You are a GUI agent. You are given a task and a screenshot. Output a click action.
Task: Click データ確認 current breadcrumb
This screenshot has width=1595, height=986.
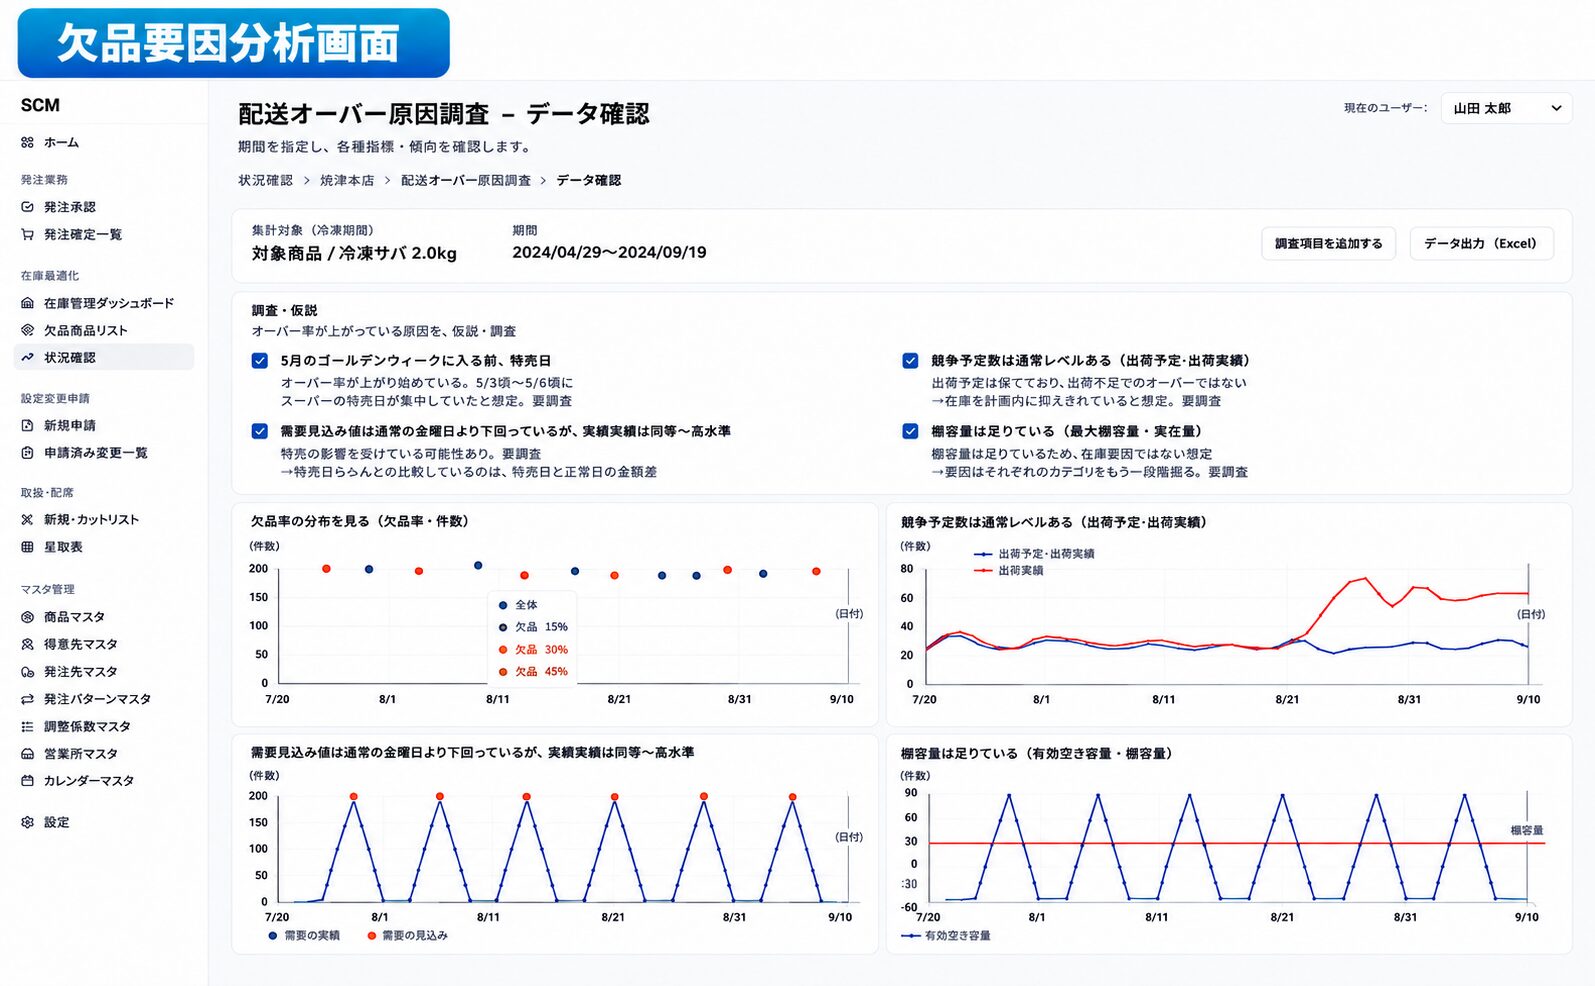[x=588, y=180]
